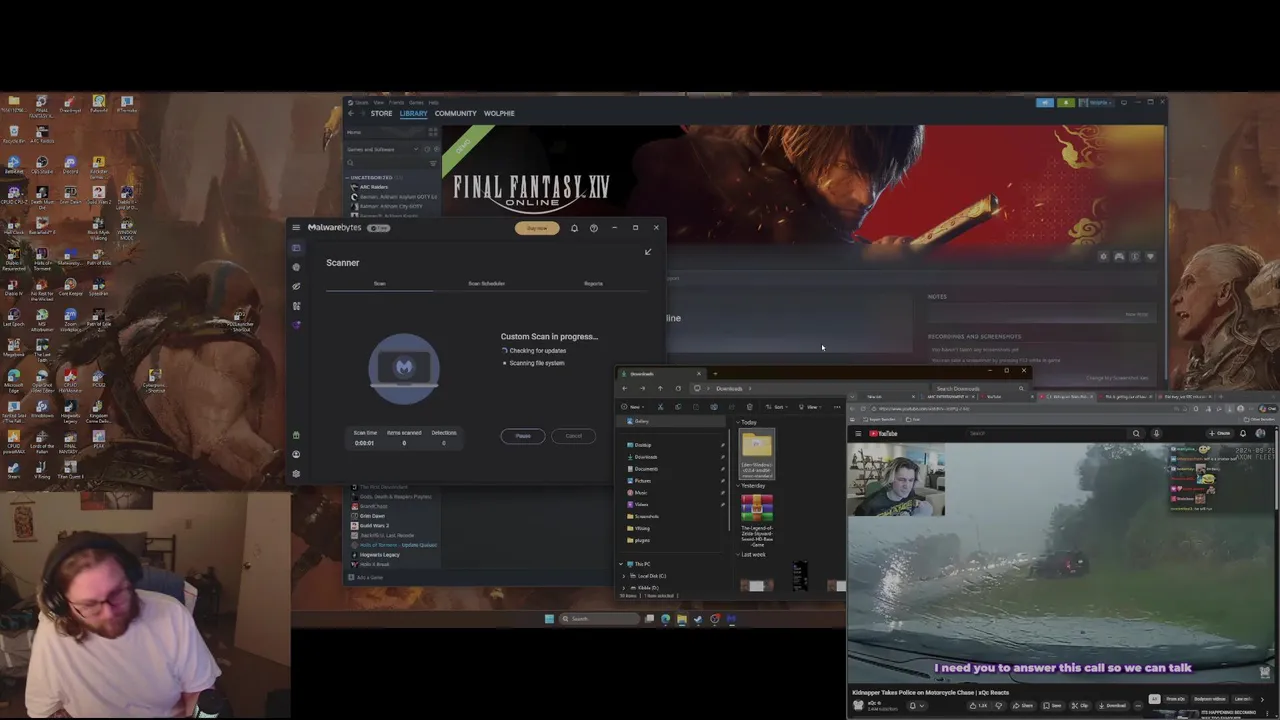Click the Delete trash icon in File Explorer
The width and height of the screenshot is (1280, 720).
coord(749,407)
